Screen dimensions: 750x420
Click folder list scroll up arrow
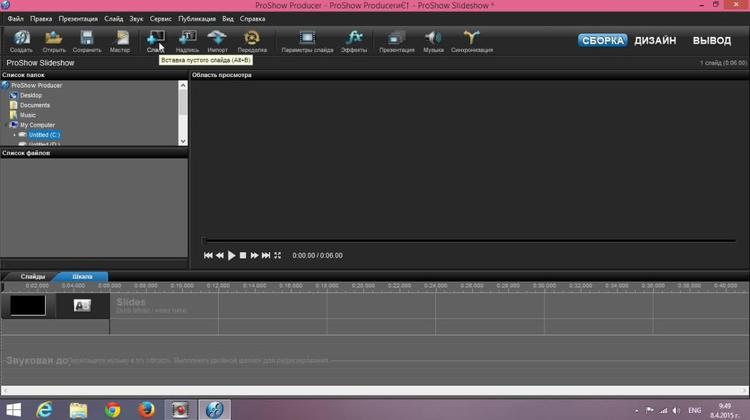coord(183,85)
